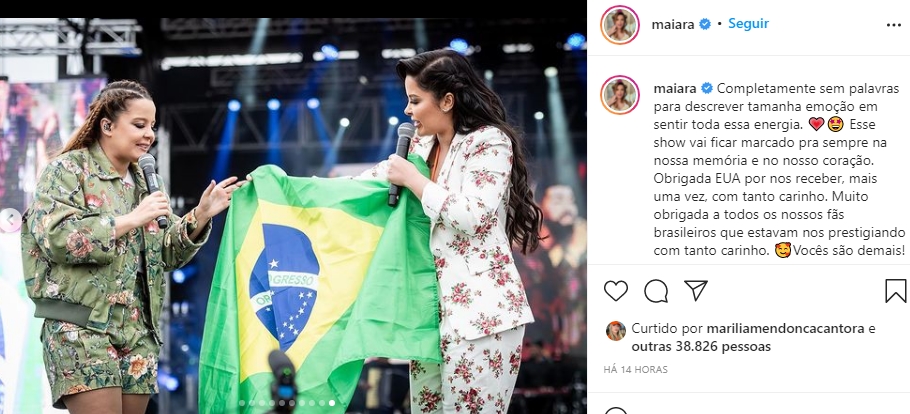Like the post with the heart icon

[616, 290]
